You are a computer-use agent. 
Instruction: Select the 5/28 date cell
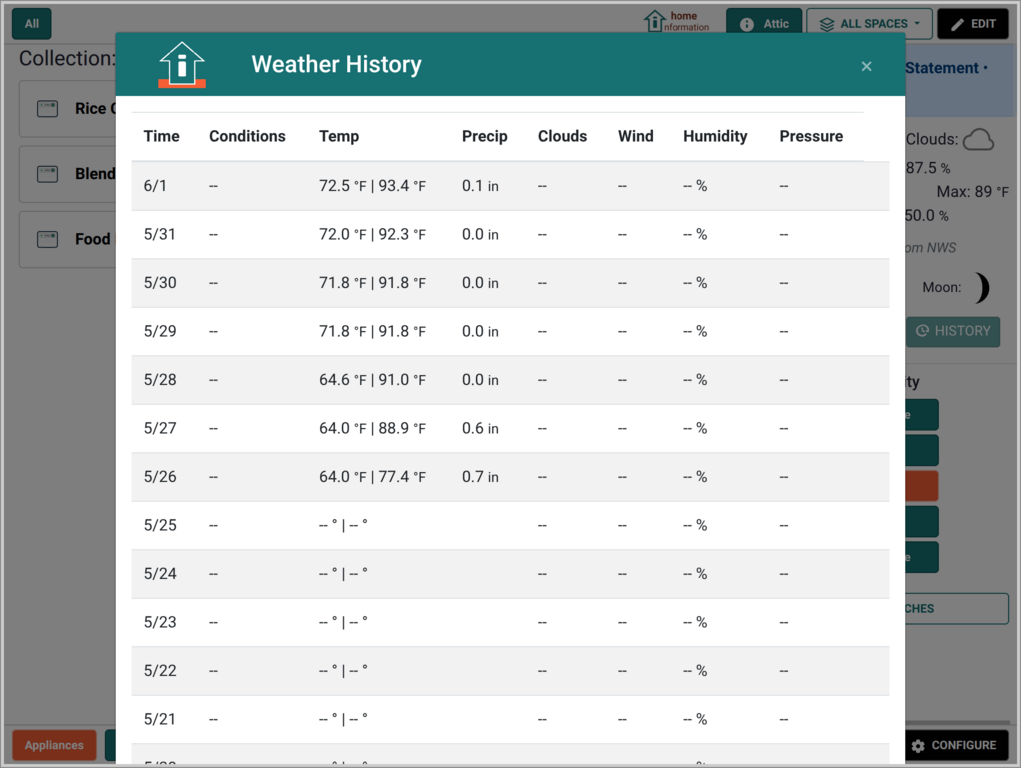(160, 380)
